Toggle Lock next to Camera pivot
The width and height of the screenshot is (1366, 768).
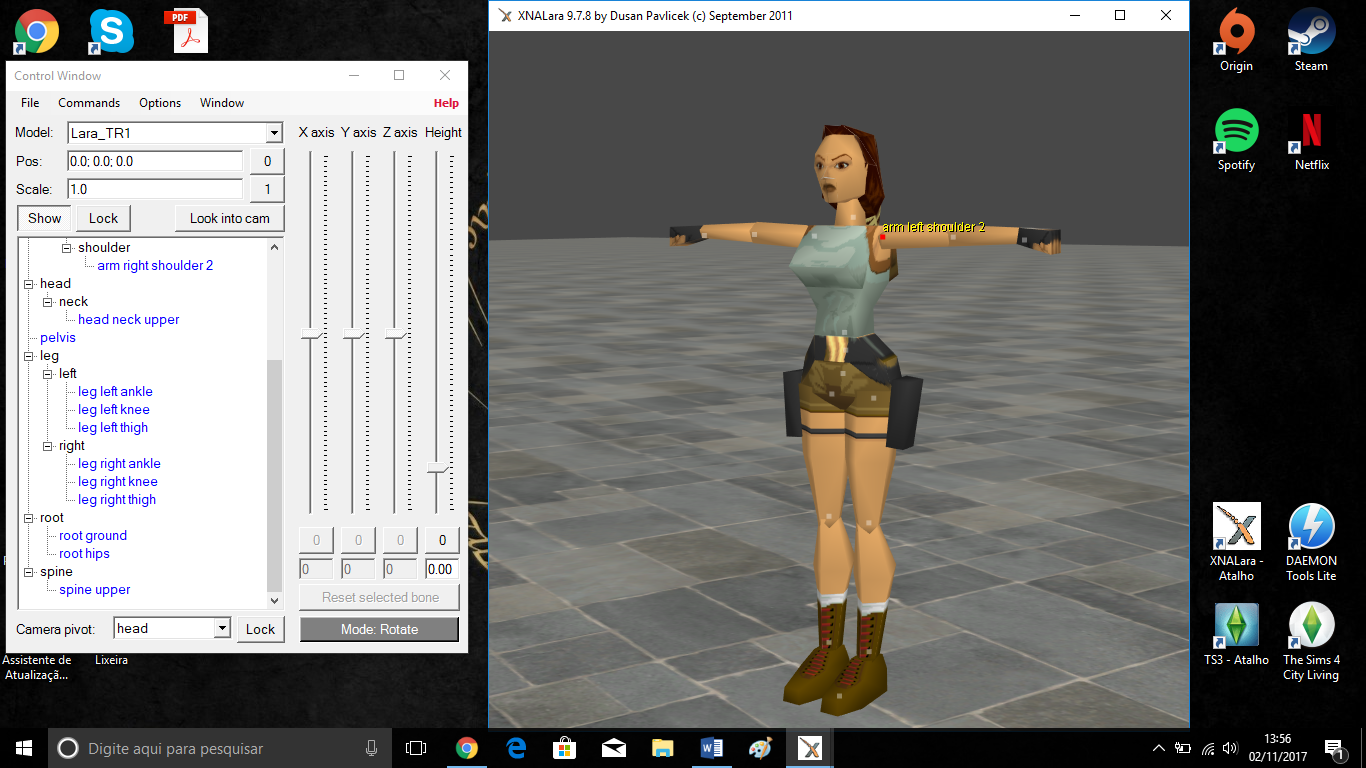[x=260, y=629]
